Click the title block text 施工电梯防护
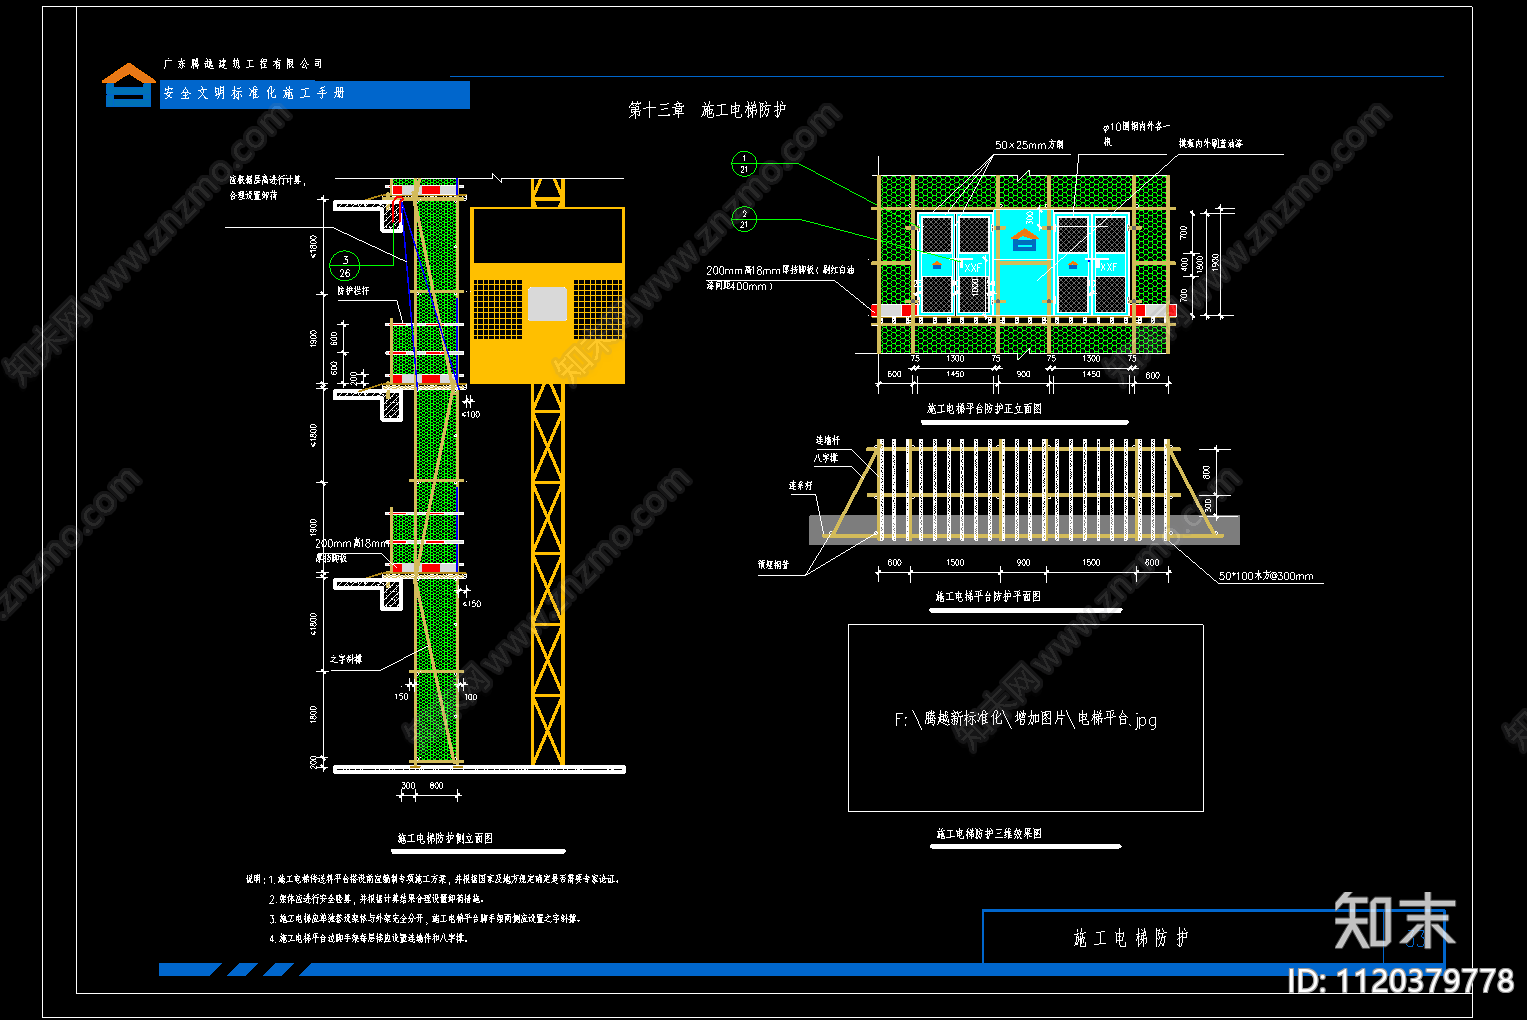The width and height of the screenshot is (1527, 1020). (1131, 938)
